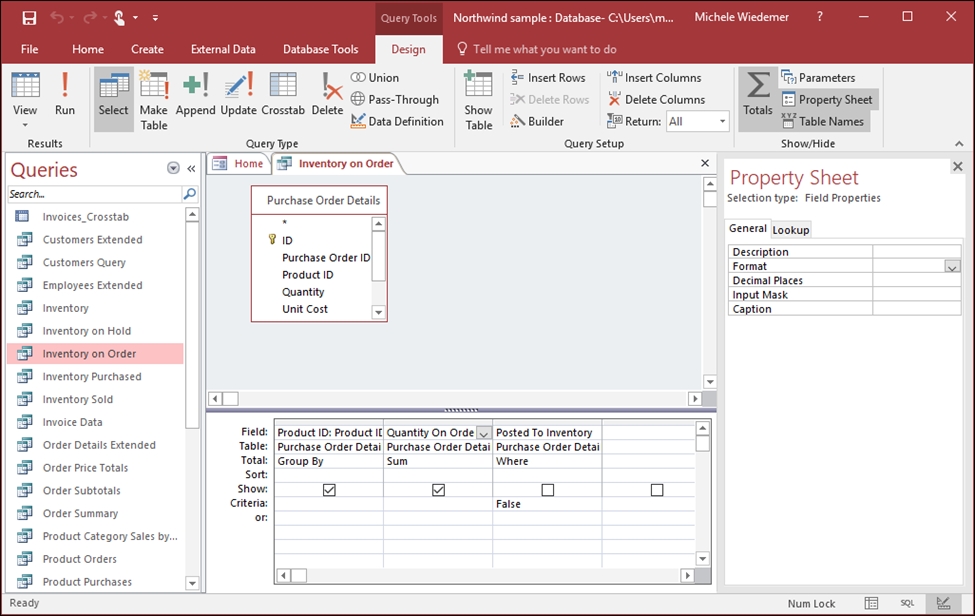975x616 pixels.
Task: Toggle Table Names row display
Action: point(823,121)
